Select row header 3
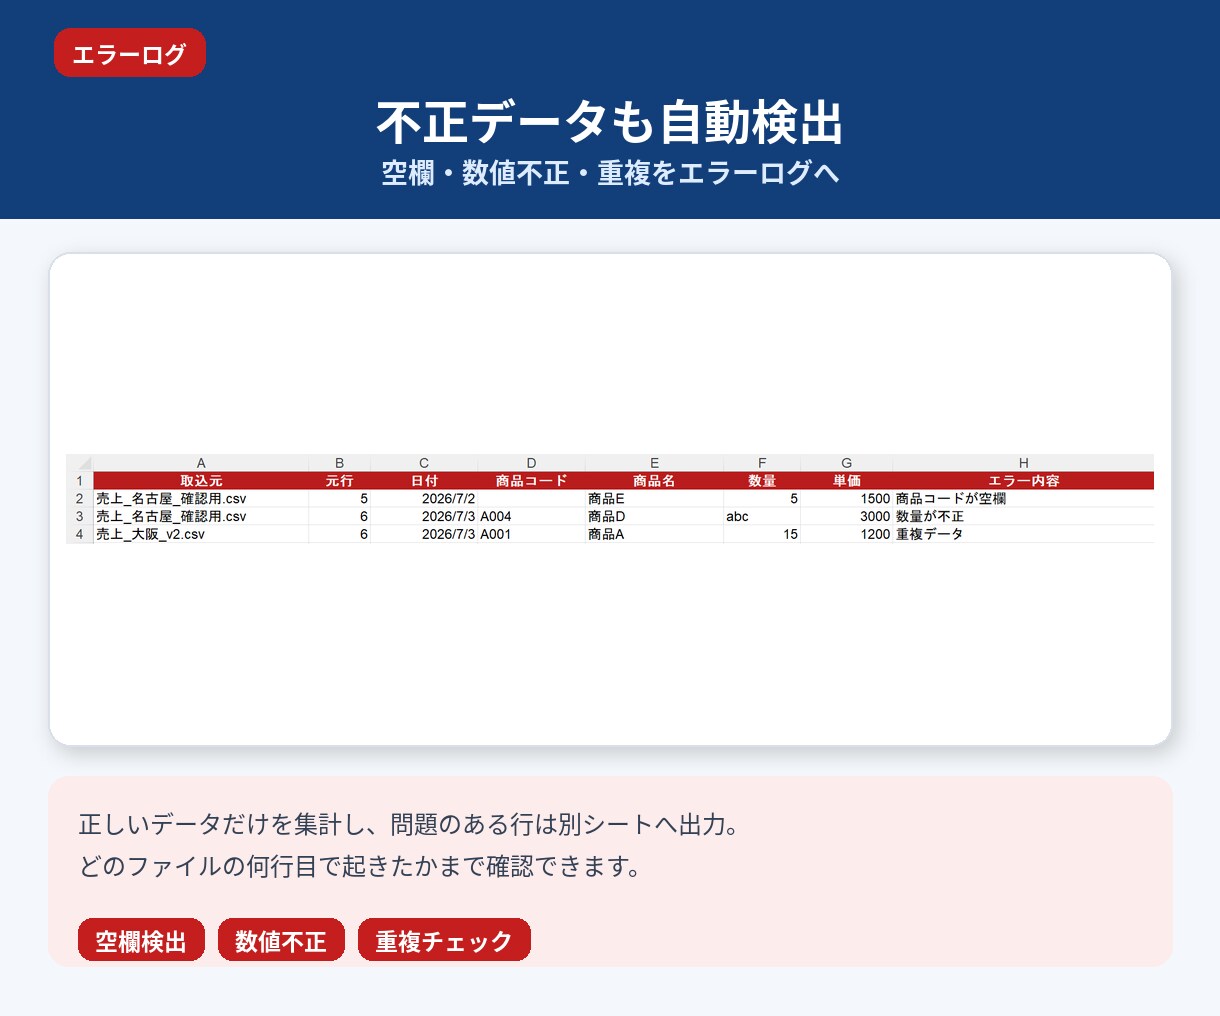 pyautogui.click(x=80, y=516)
